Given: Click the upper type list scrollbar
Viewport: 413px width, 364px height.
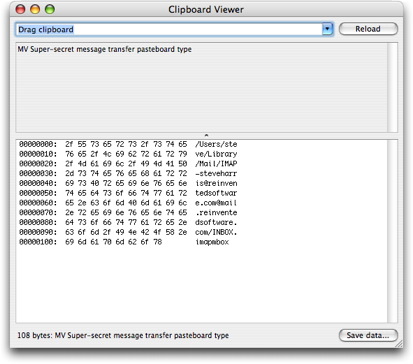Looking at the screenshot, I should (393, 87).
